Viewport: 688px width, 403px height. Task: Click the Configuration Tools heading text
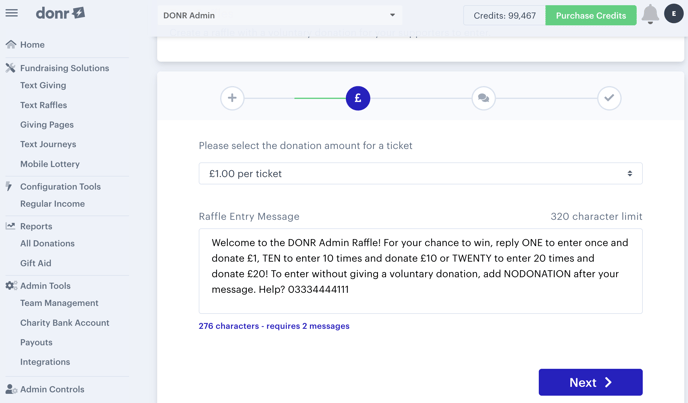[x=60, y=187]
